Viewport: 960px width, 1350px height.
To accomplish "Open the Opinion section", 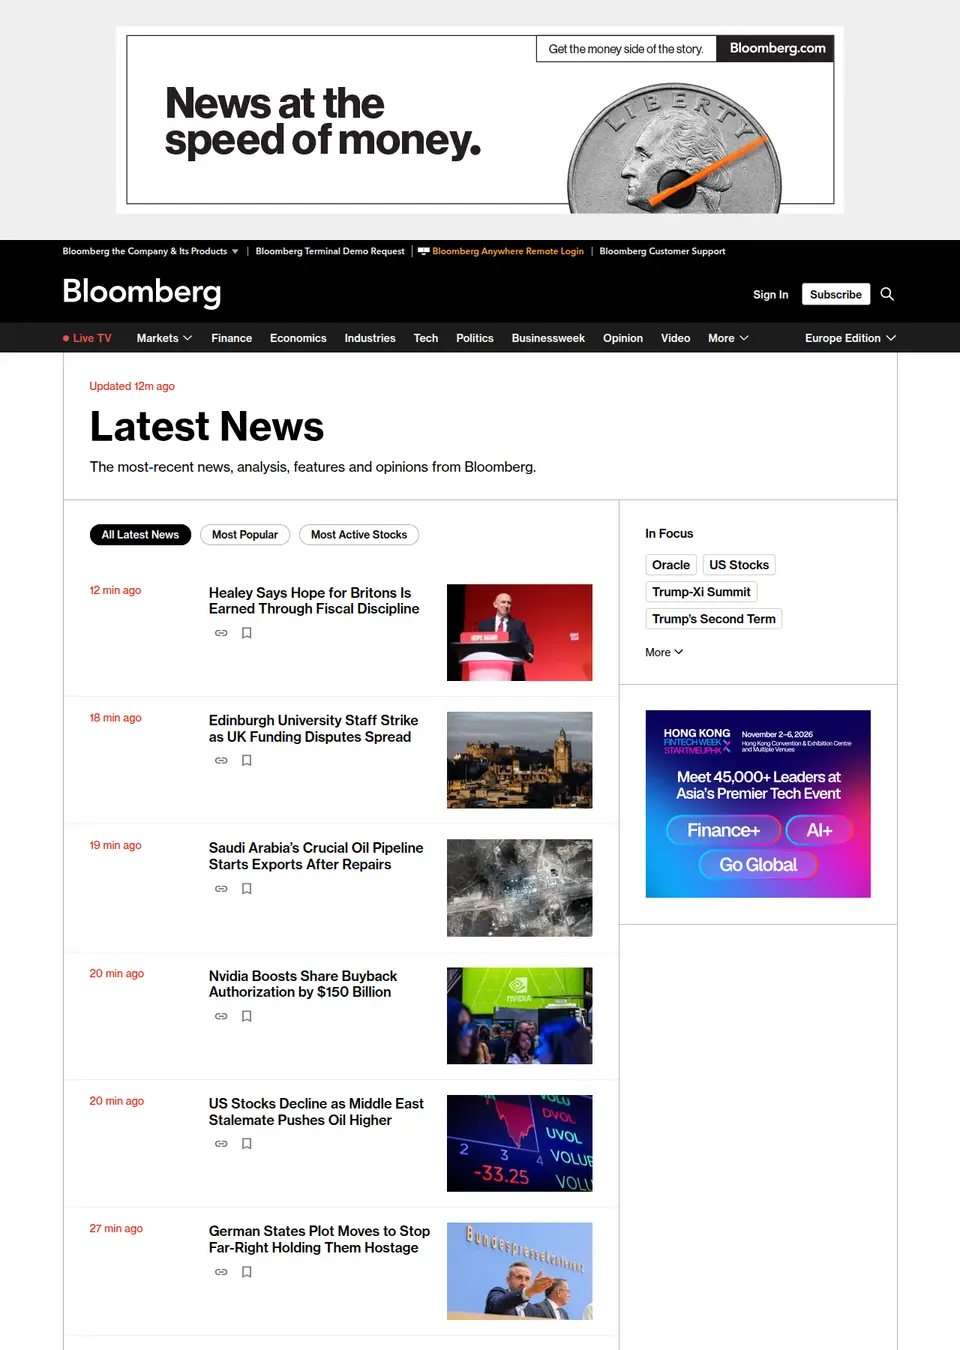I will click(x=623, y=338).
